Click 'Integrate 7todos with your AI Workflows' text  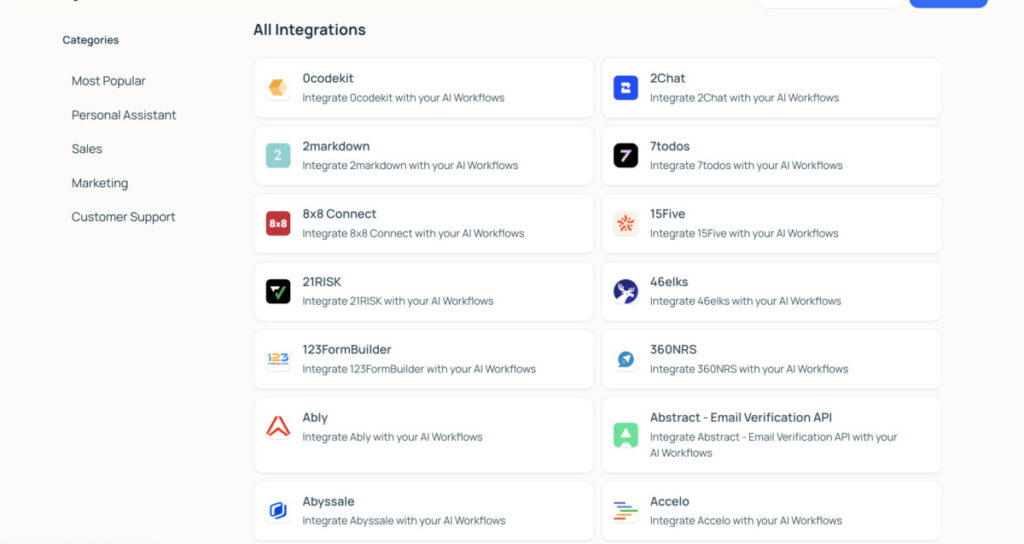[746, 166]
